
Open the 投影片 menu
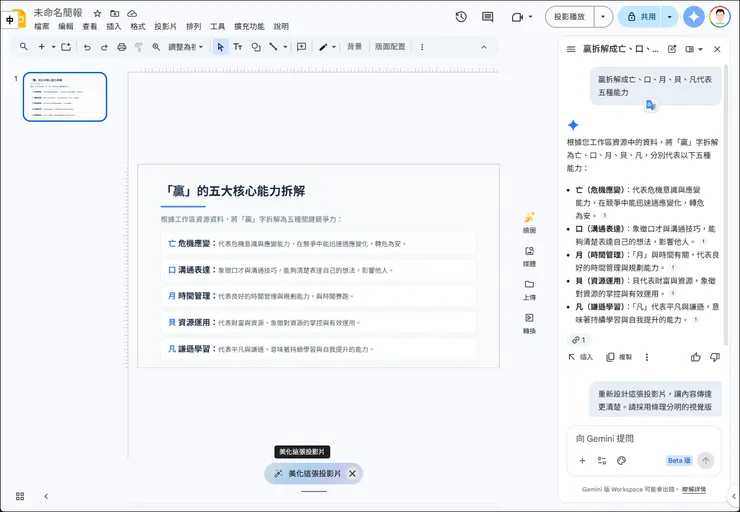click(165, 26)
